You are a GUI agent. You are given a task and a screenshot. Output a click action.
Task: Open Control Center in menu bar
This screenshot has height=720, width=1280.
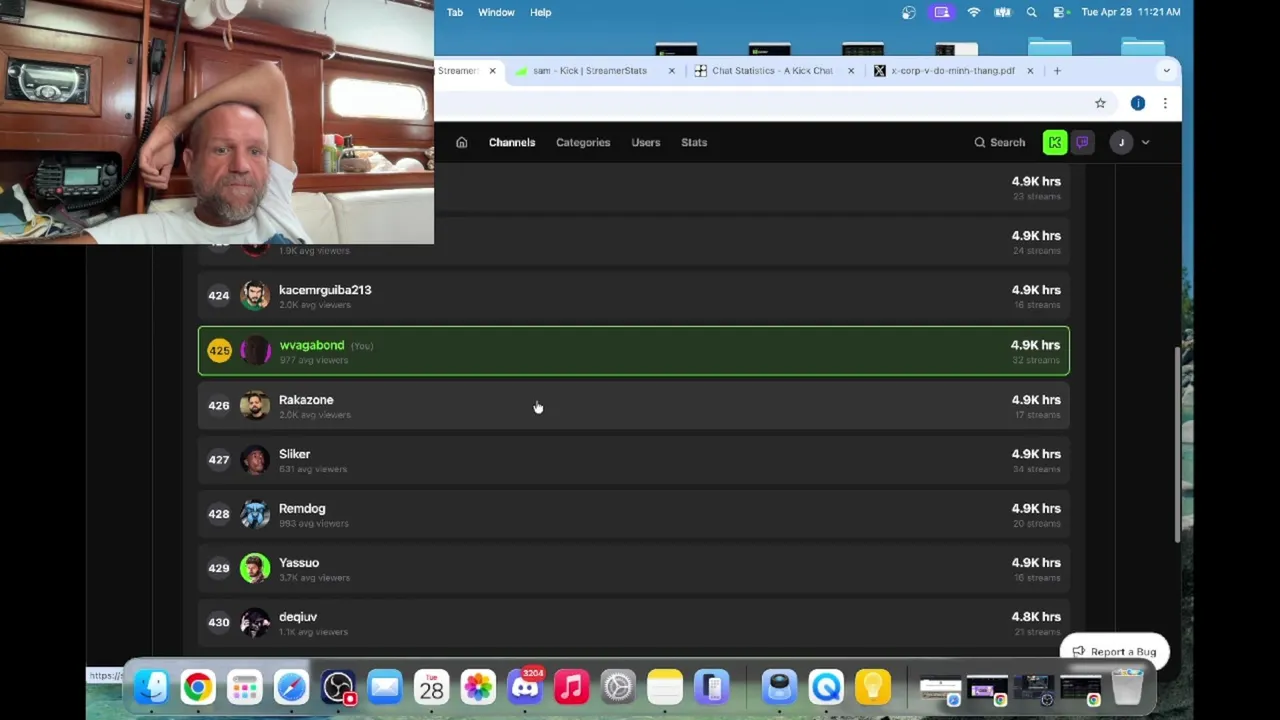point(1059,12)
